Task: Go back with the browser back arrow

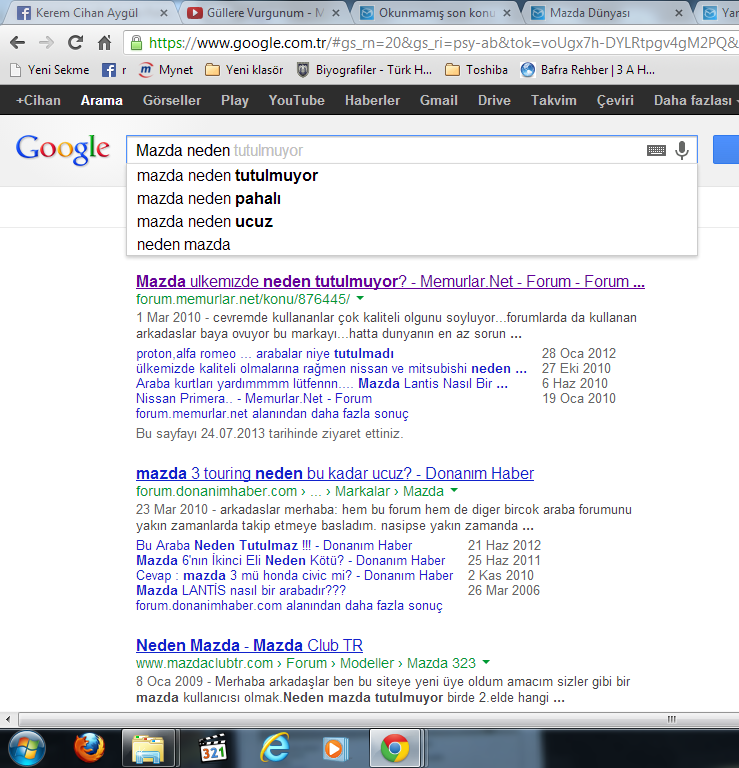Action: click(18, 43)
